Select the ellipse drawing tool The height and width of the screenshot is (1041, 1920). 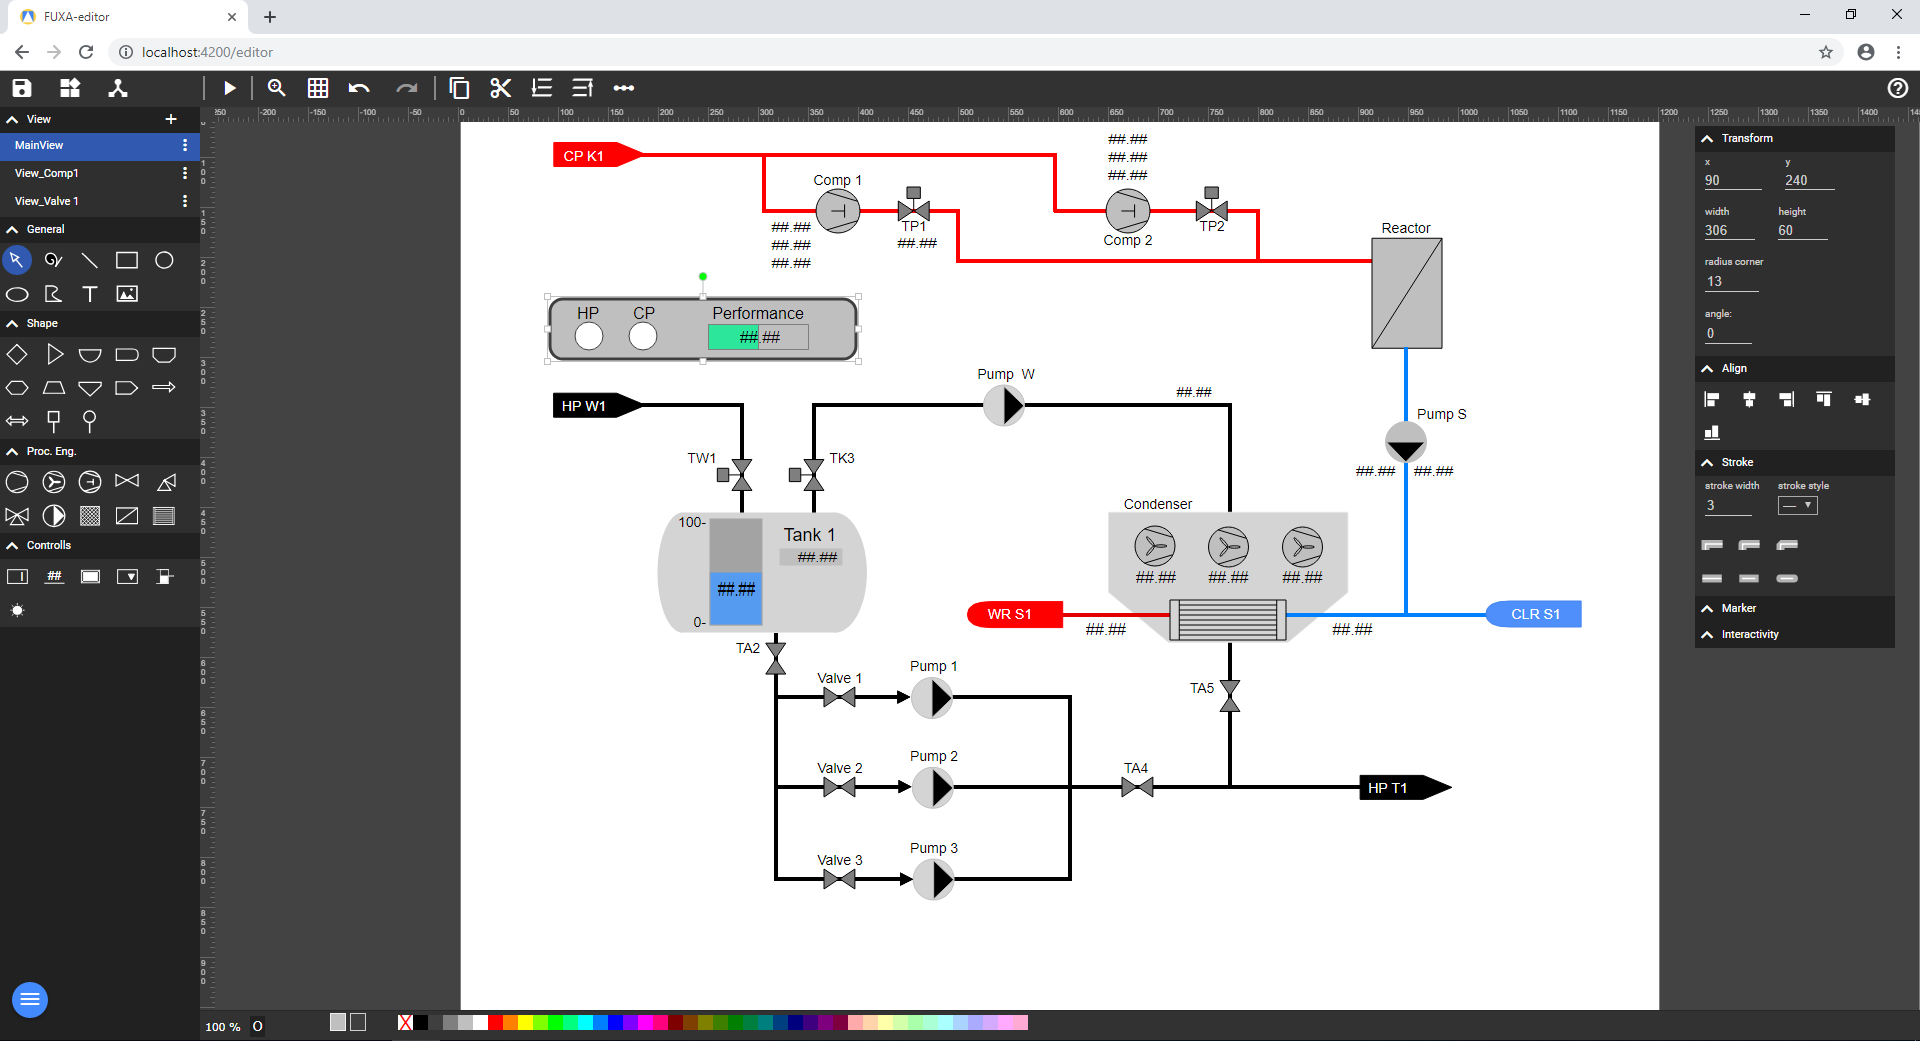coord(17,294)
